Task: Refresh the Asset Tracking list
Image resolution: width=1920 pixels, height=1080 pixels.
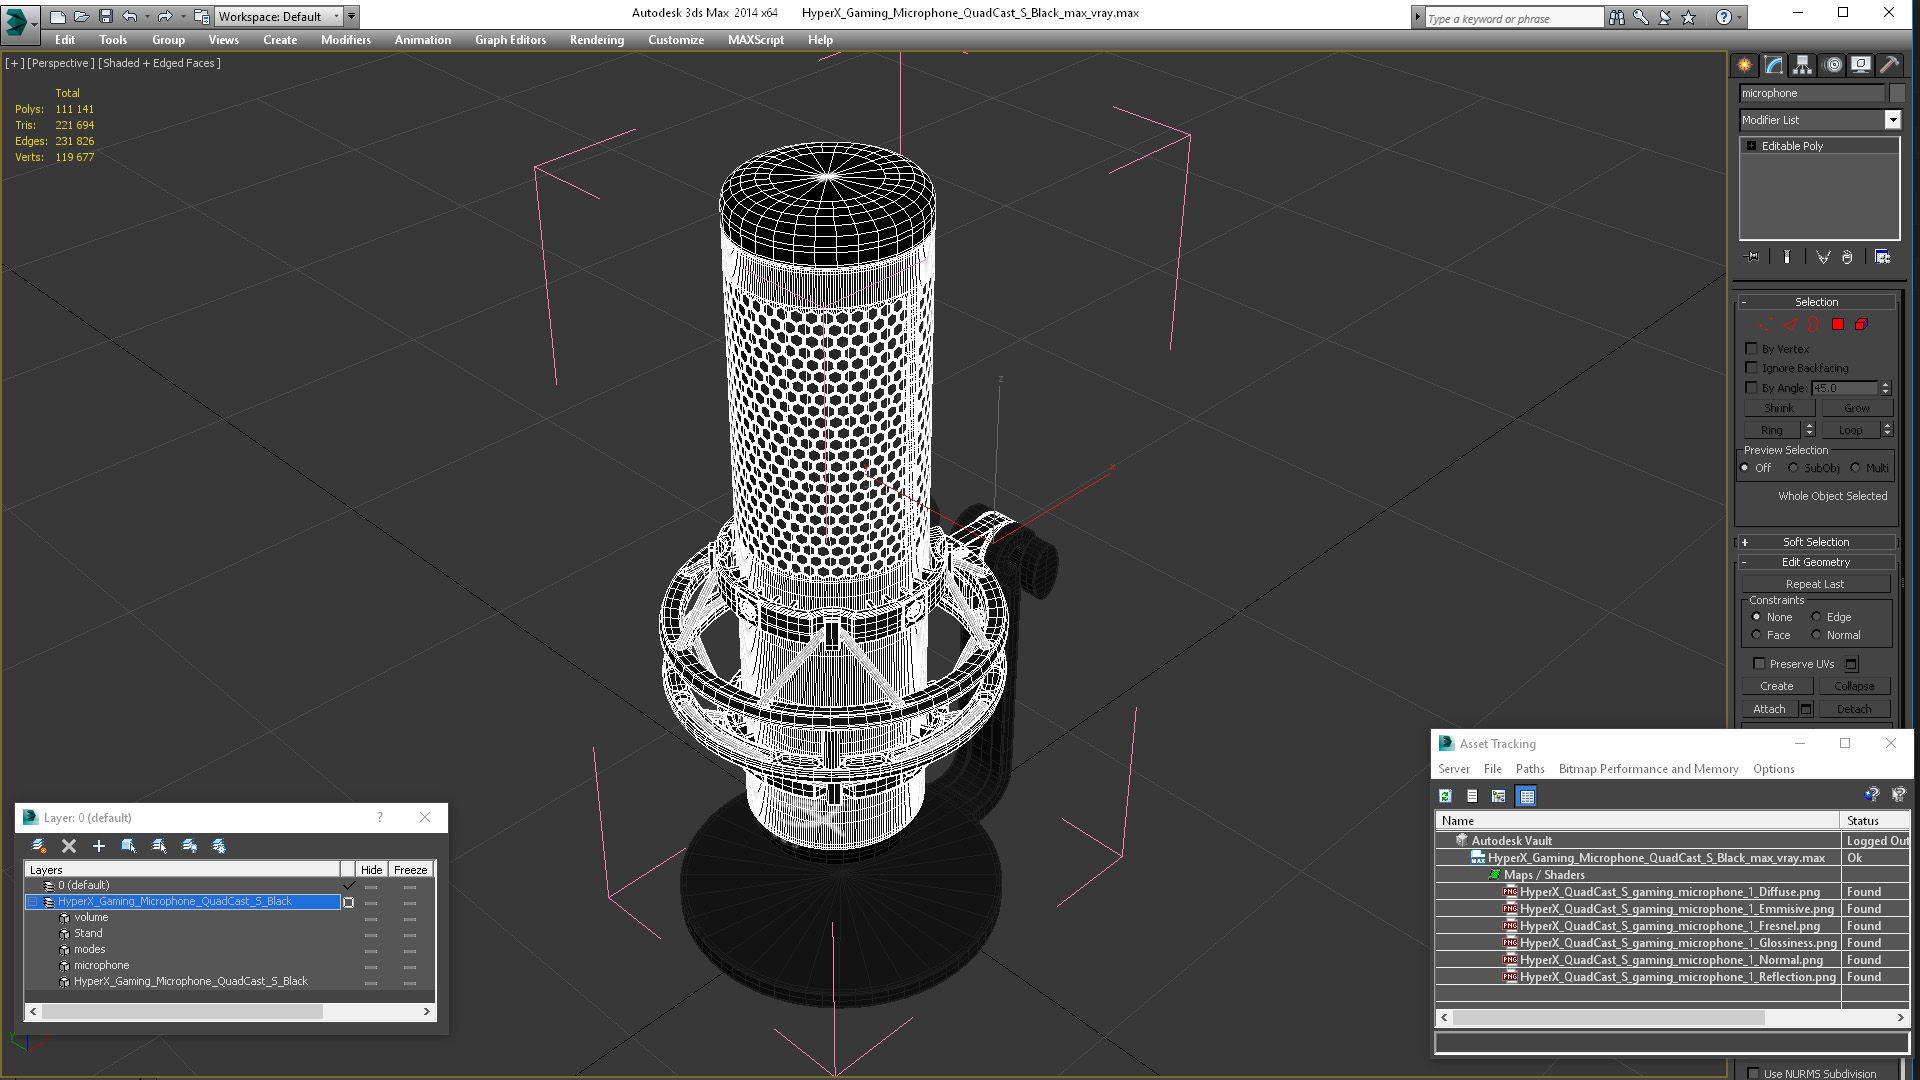Action: click(1445, 796)
